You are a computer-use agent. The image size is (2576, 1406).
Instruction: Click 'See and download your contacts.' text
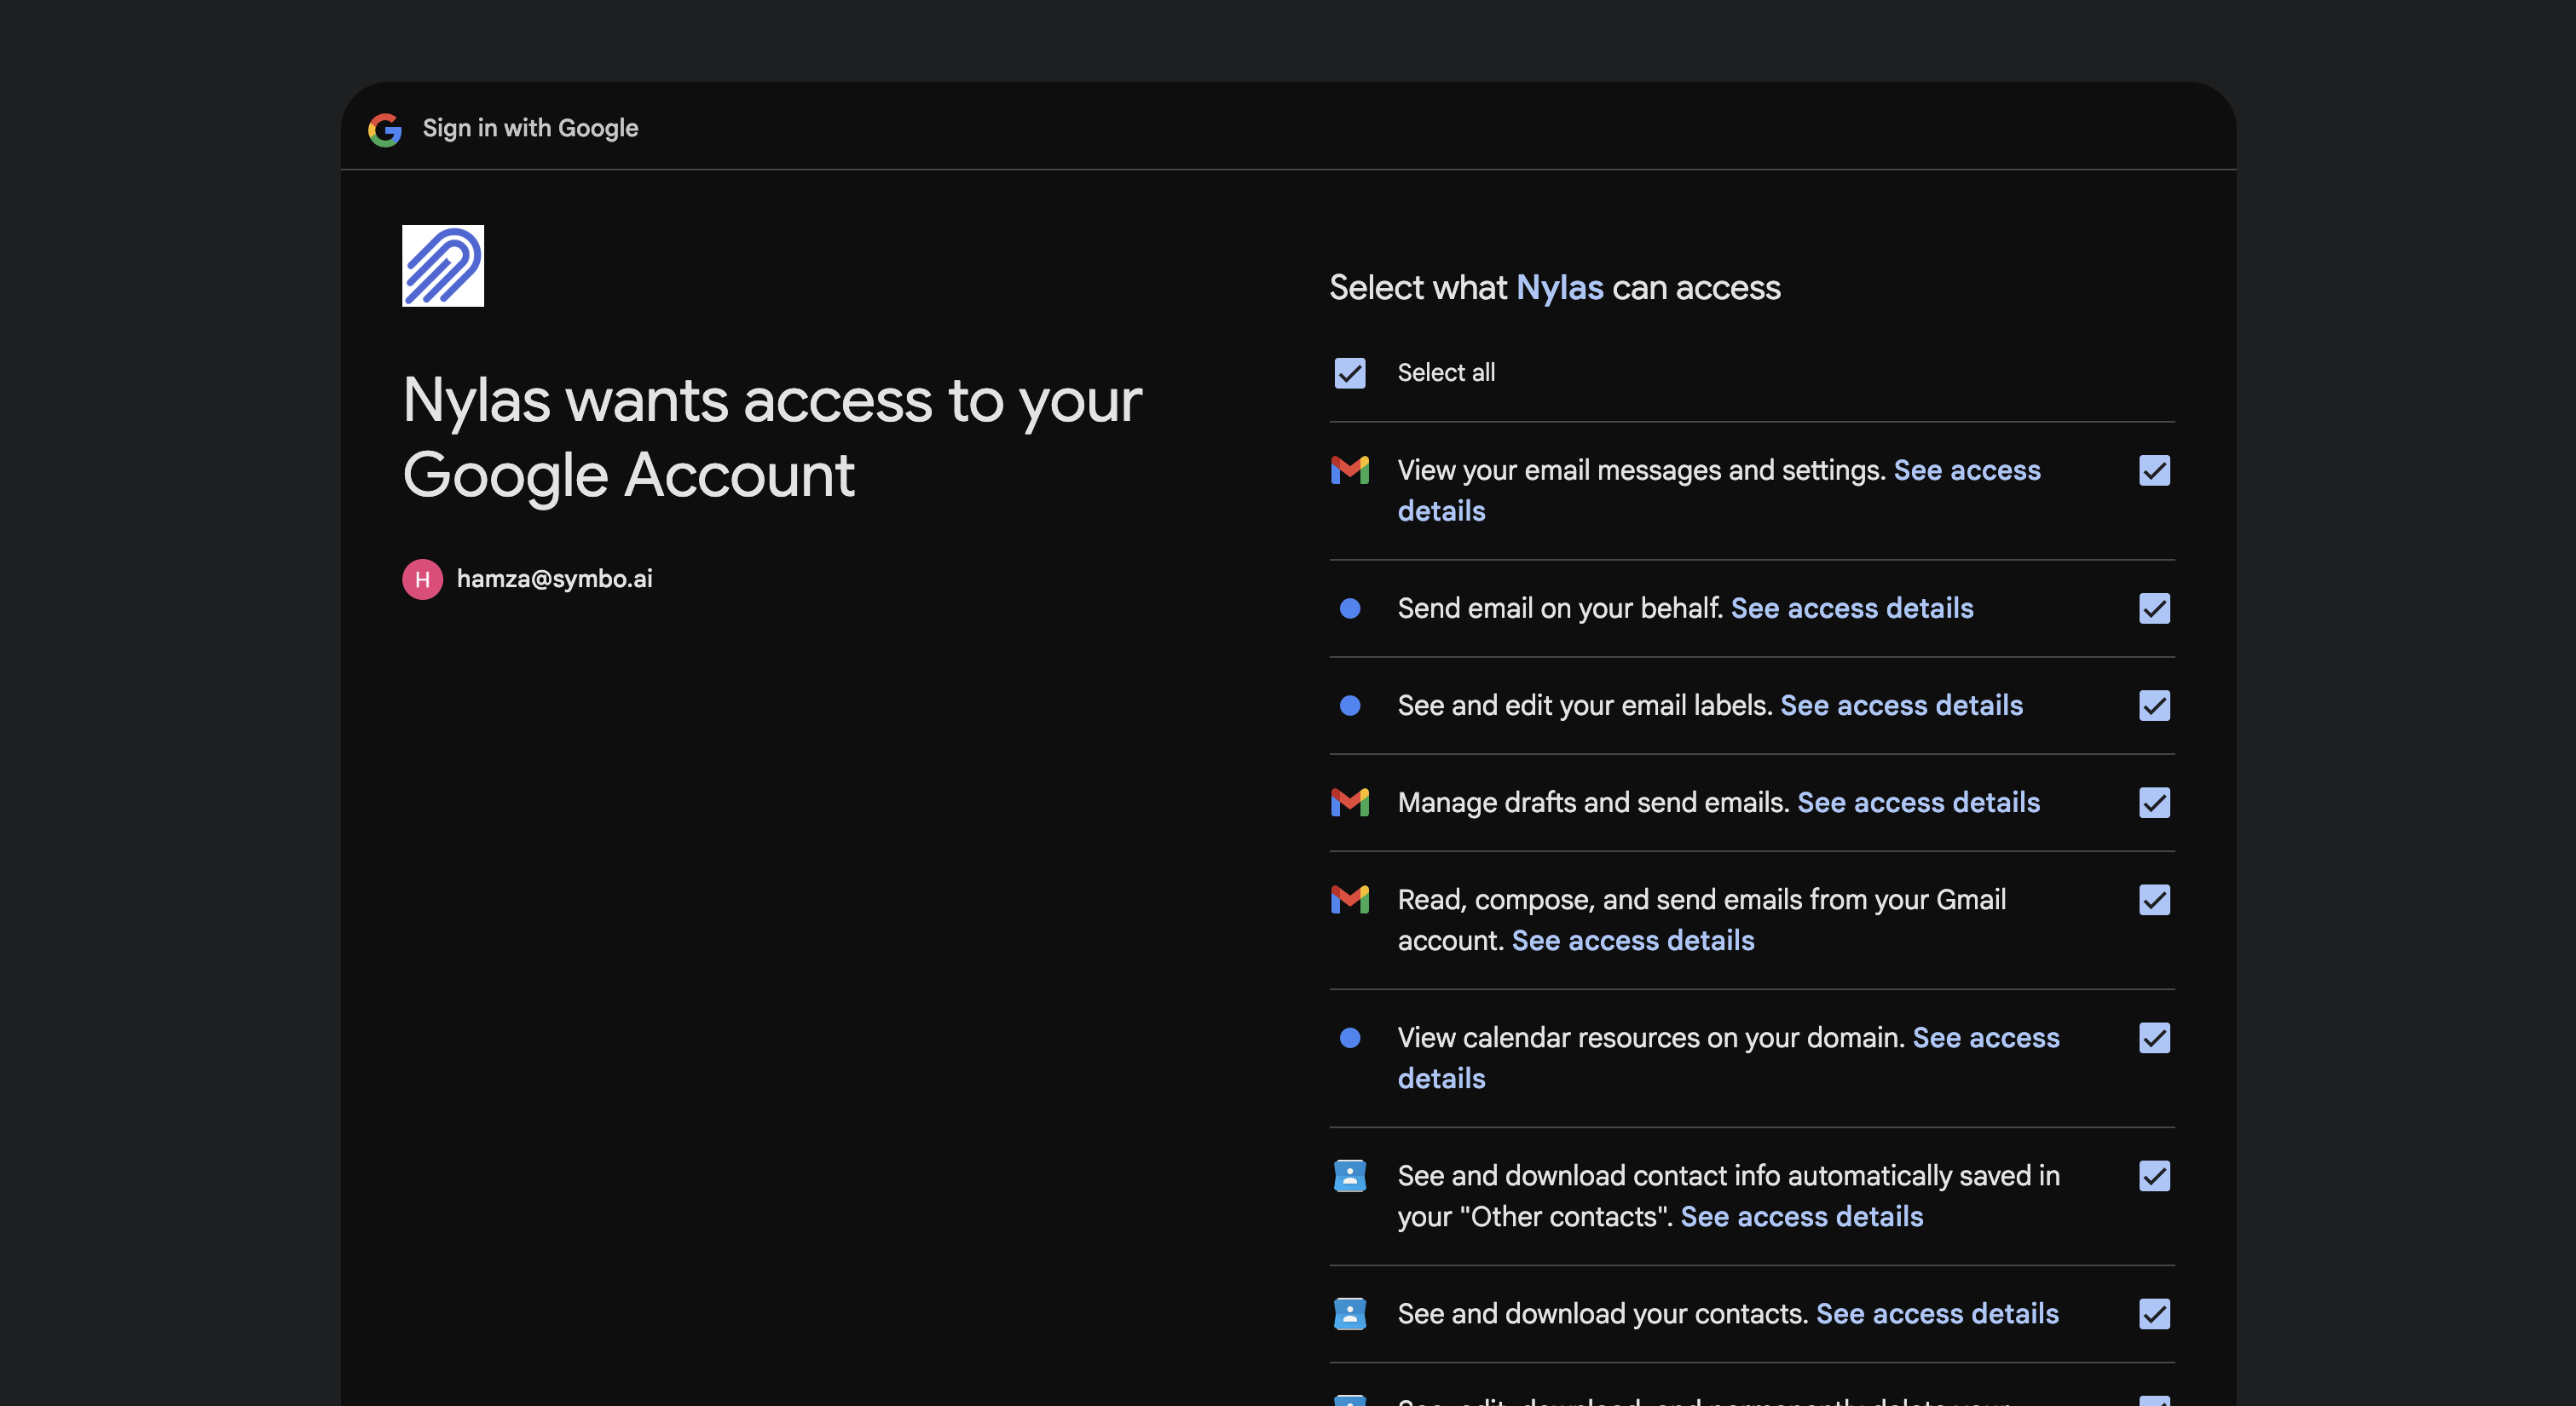pyautogui.click(x=1603, y=1314)
